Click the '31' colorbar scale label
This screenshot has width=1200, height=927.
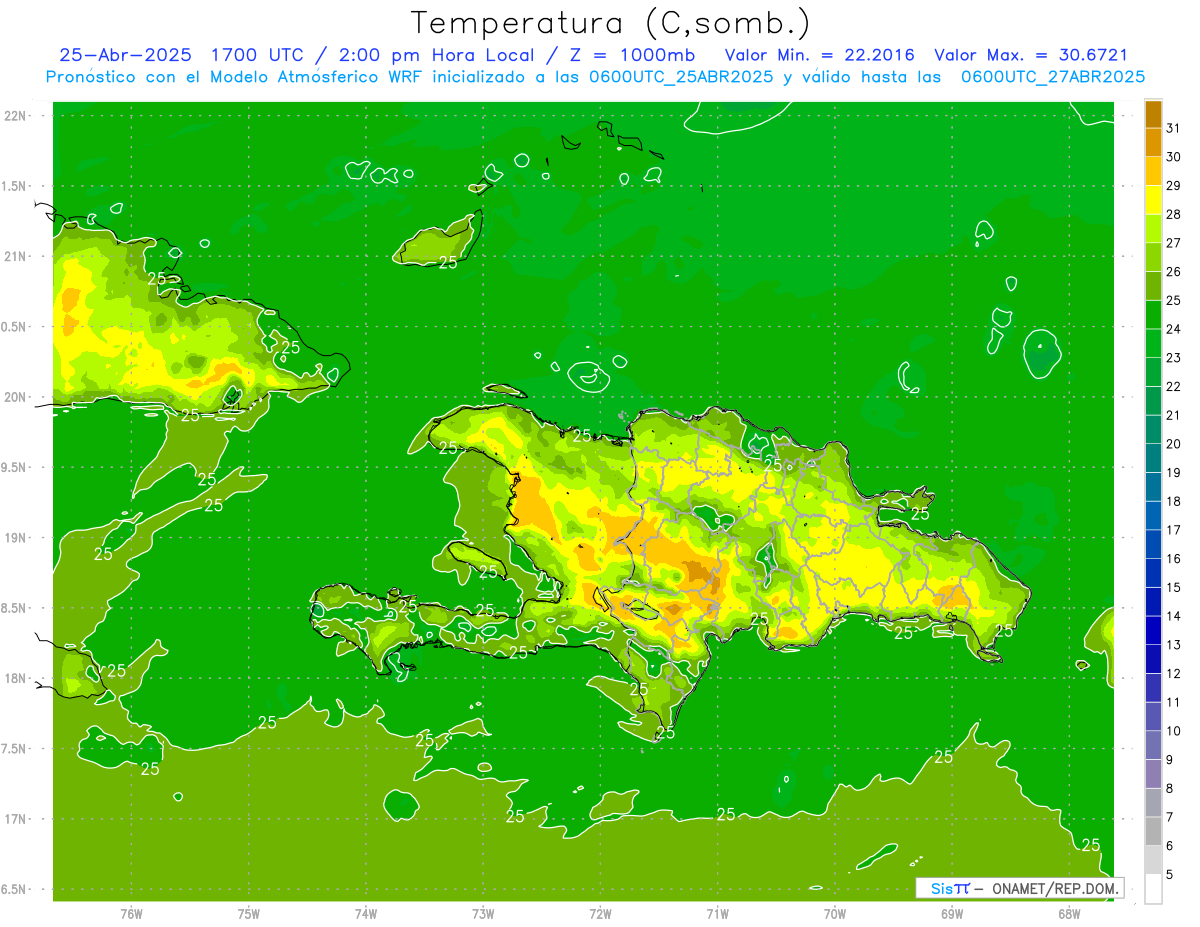click(x=1174, y=128)
